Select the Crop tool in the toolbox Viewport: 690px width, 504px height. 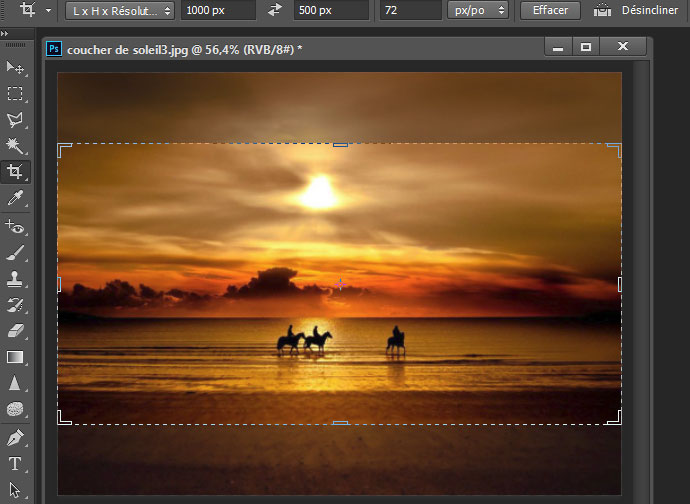click(15, 172)
